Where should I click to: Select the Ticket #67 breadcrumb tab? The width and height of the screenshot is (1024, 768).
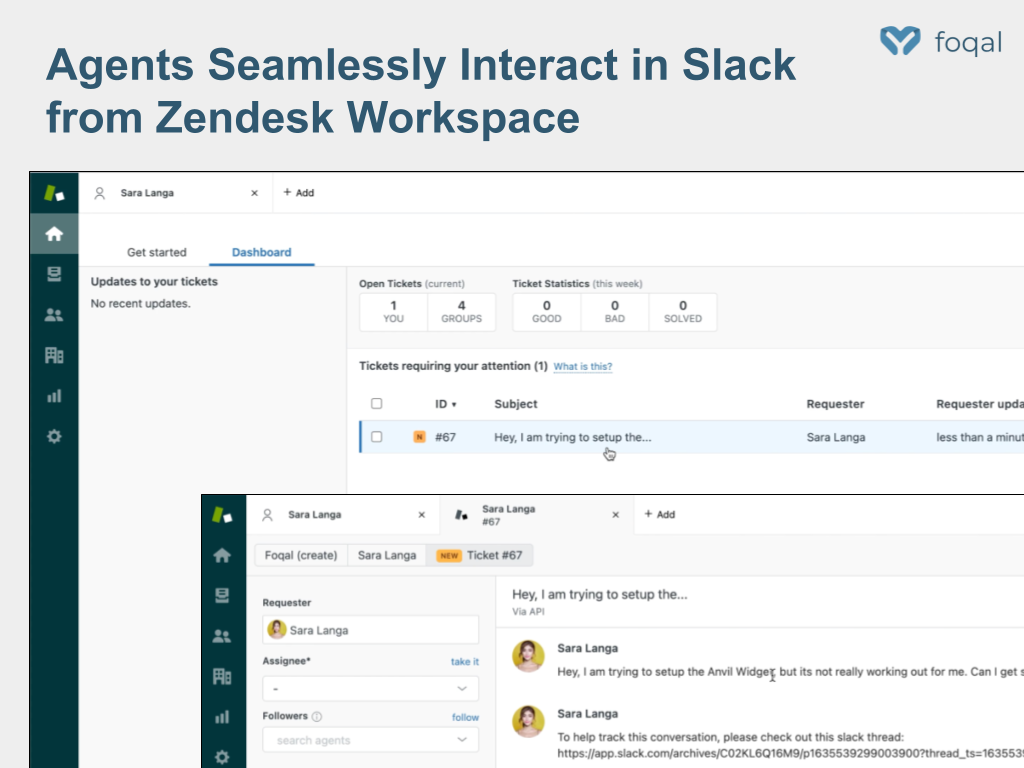tap(480, 555)
